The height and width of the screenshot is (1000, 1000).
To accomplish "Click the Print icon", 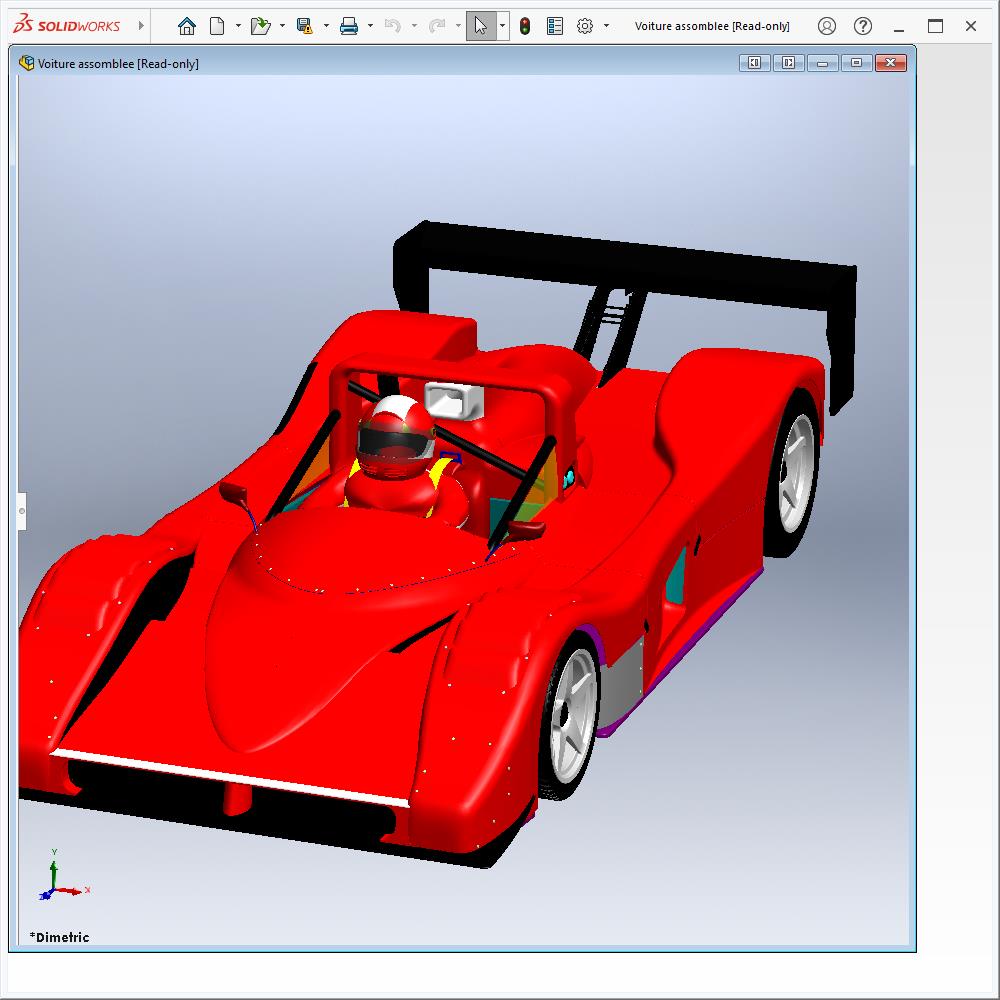I will click(x=349, y=26).
